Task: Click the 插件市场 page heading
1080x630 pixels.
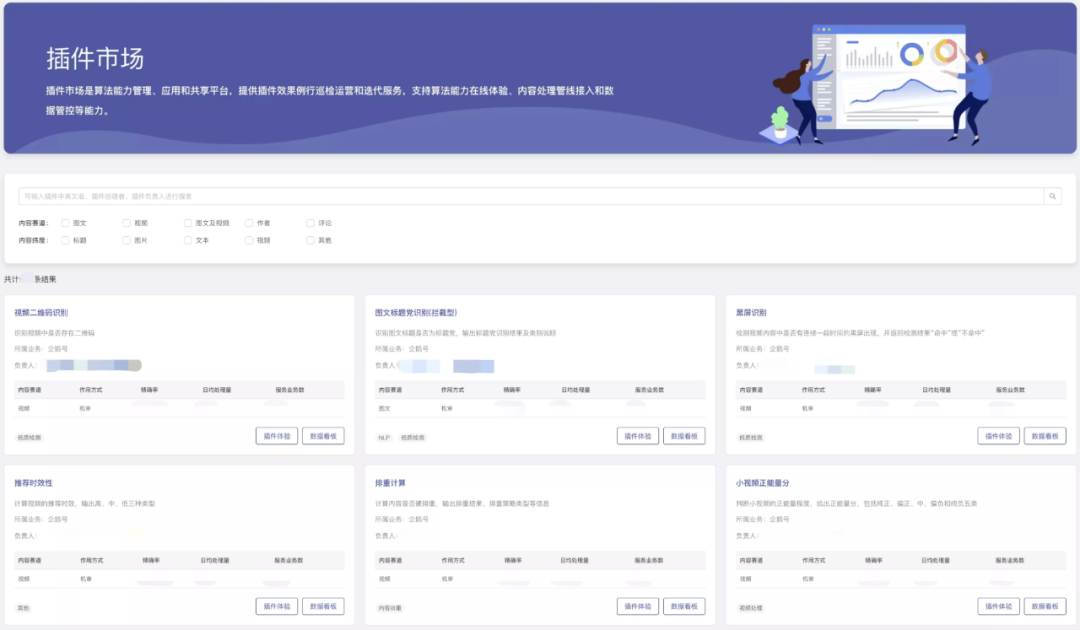Action: [x=95, y=59]
